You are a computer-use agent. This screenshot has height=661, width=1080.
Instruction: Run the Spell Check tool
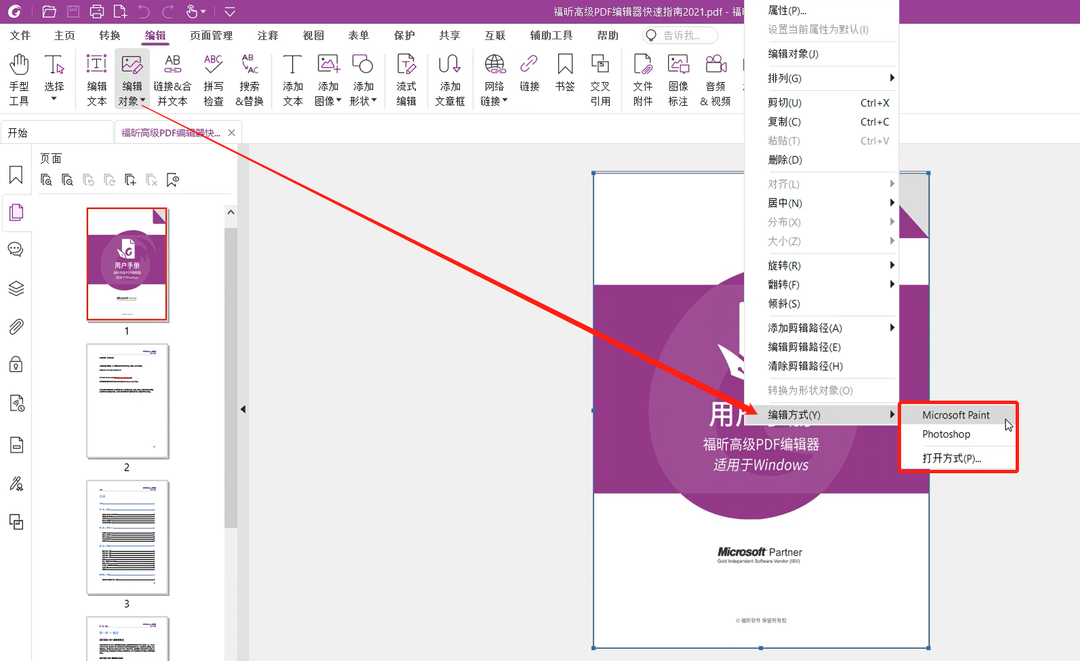(x=214, y=80)
